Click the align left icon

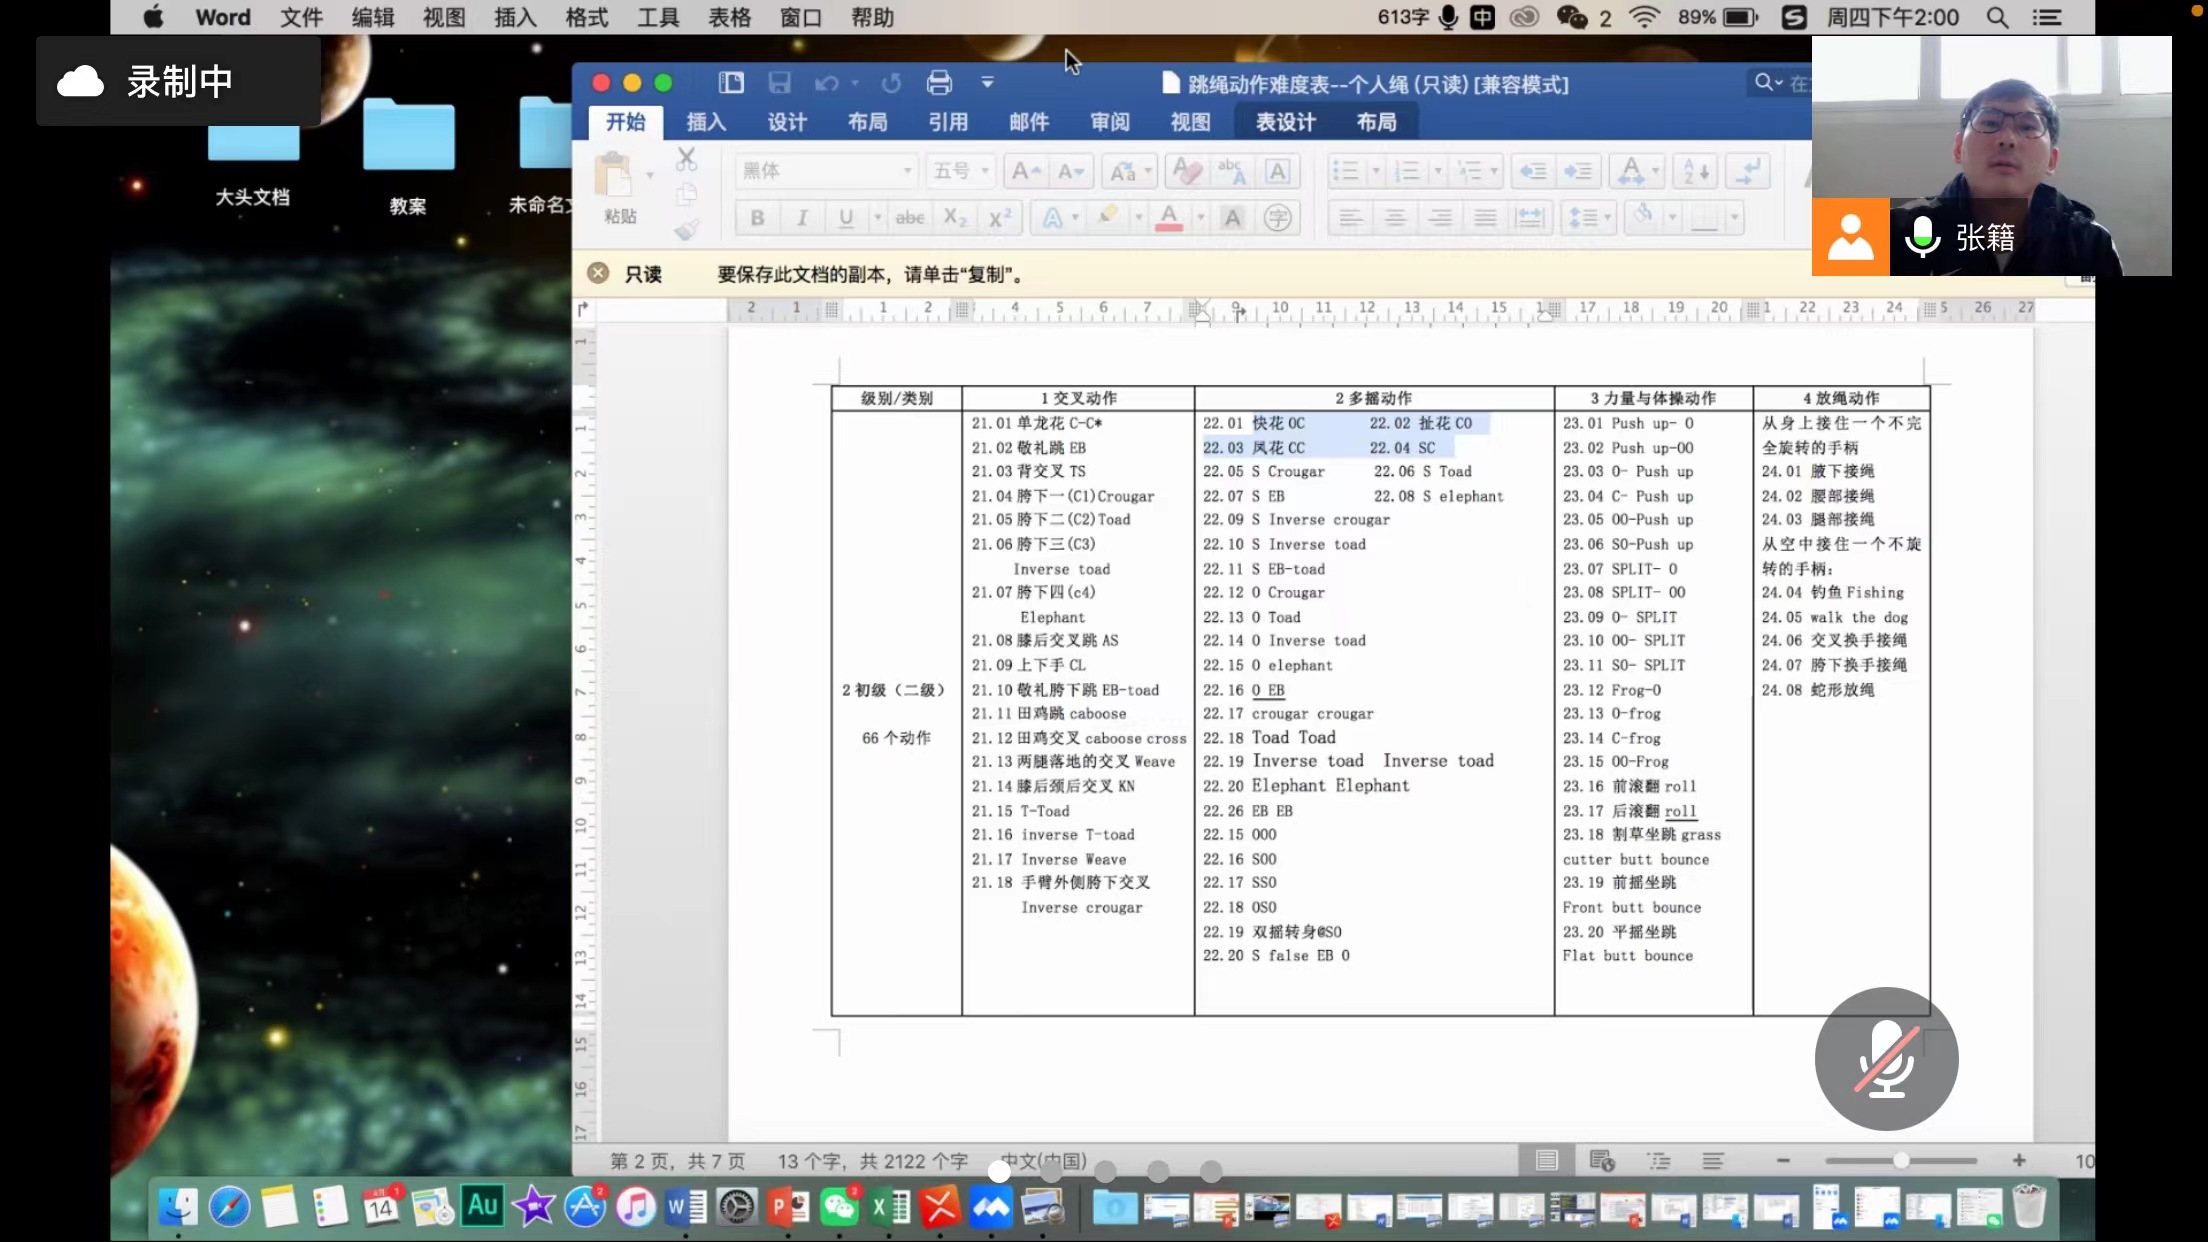(1350, 218)
